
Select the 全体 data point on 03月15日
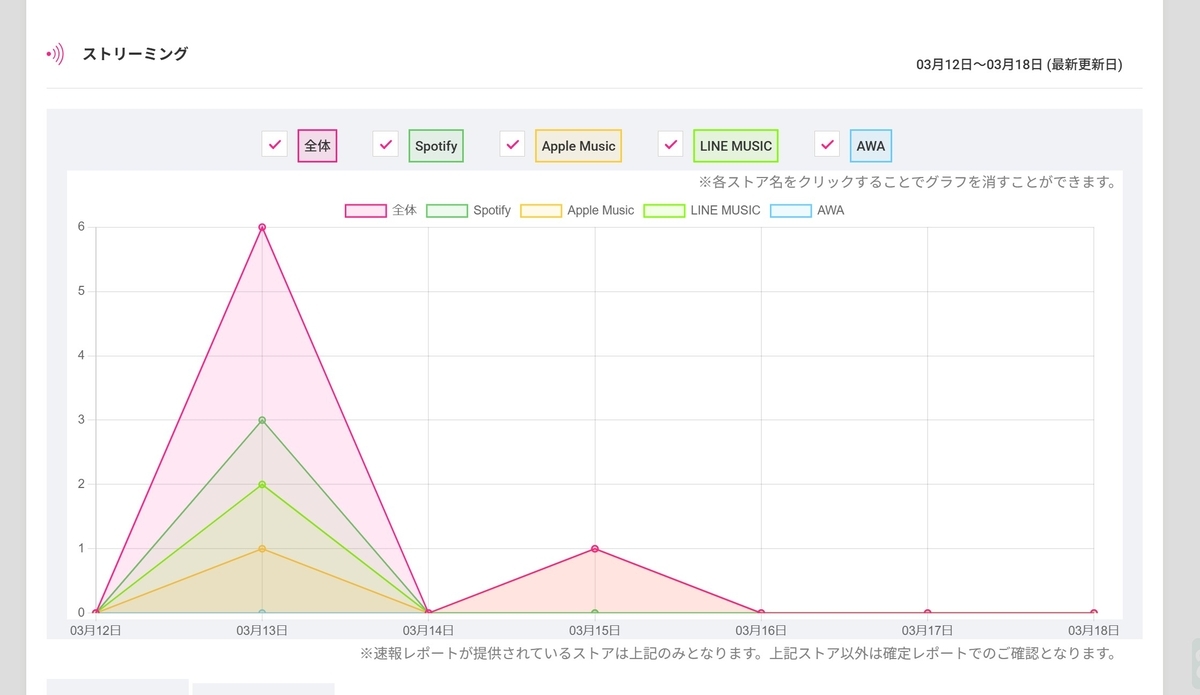595,548
